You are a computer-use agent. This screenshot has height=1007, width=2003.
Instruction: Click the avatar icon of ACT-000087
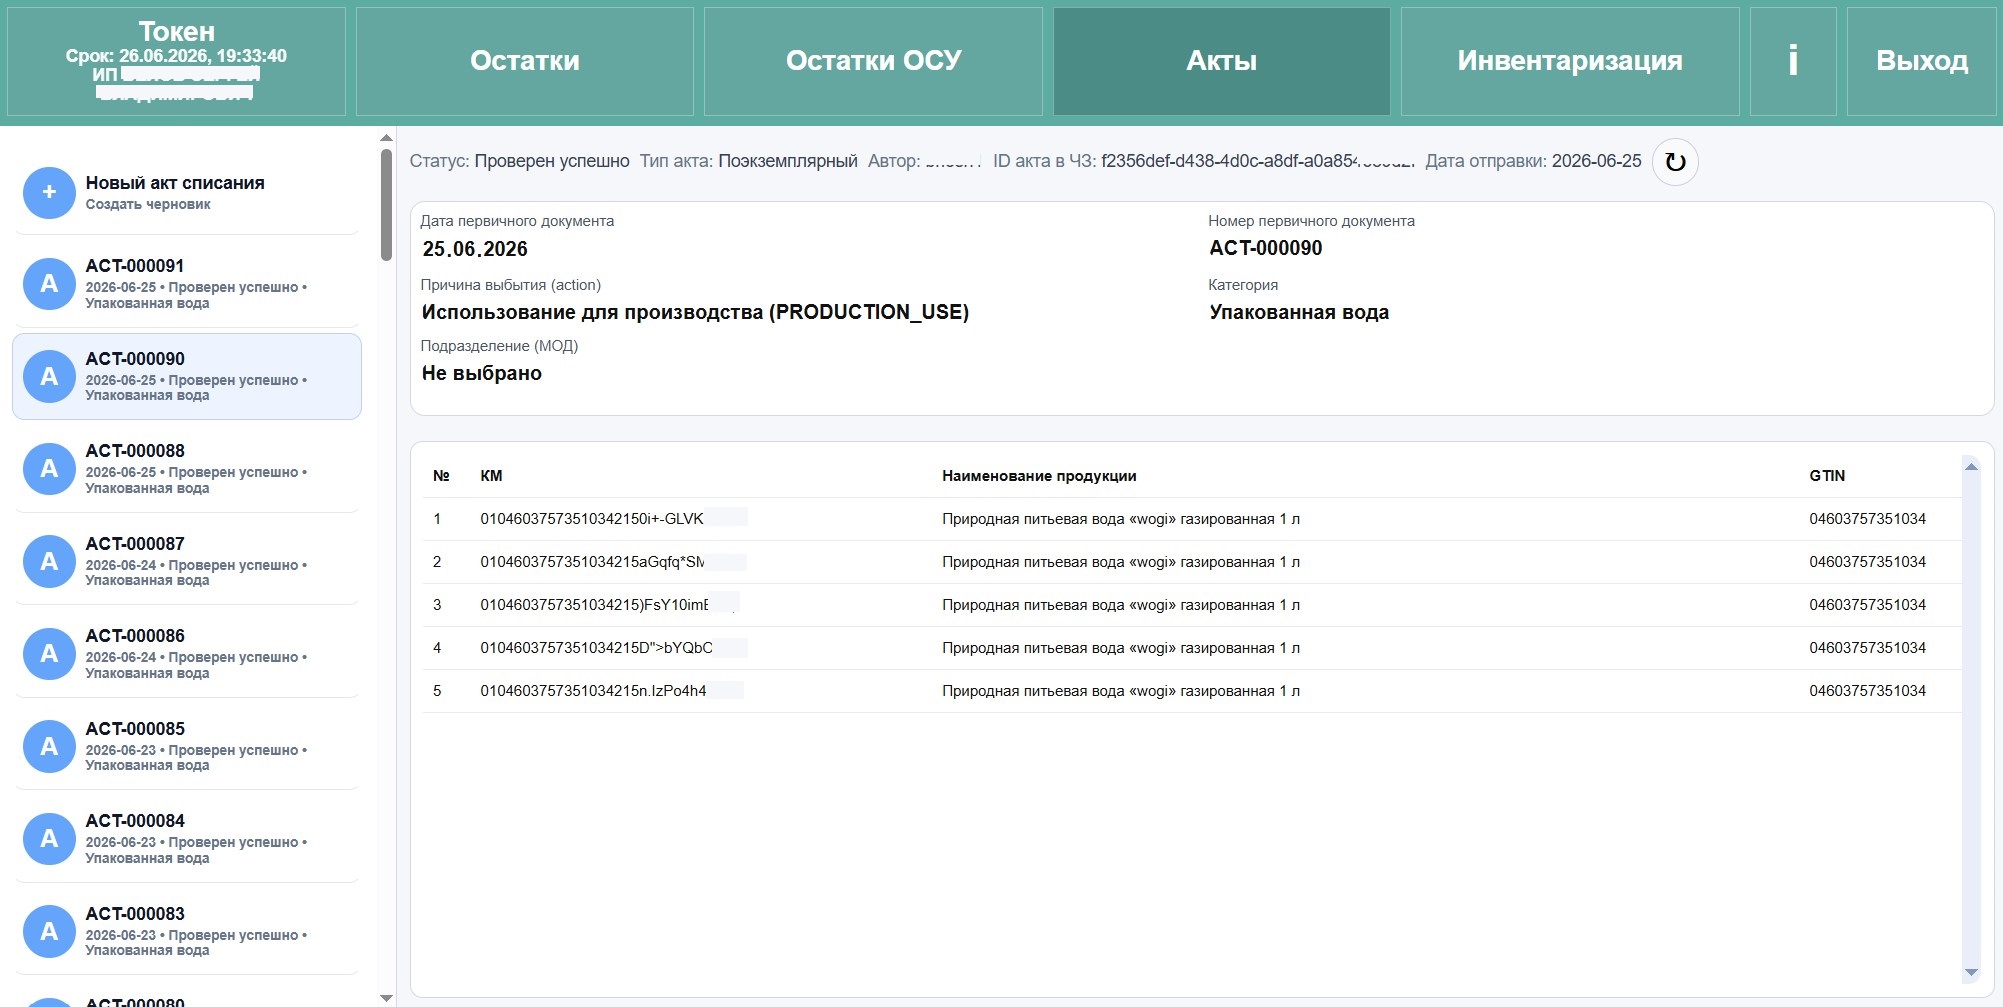(49, 561)
